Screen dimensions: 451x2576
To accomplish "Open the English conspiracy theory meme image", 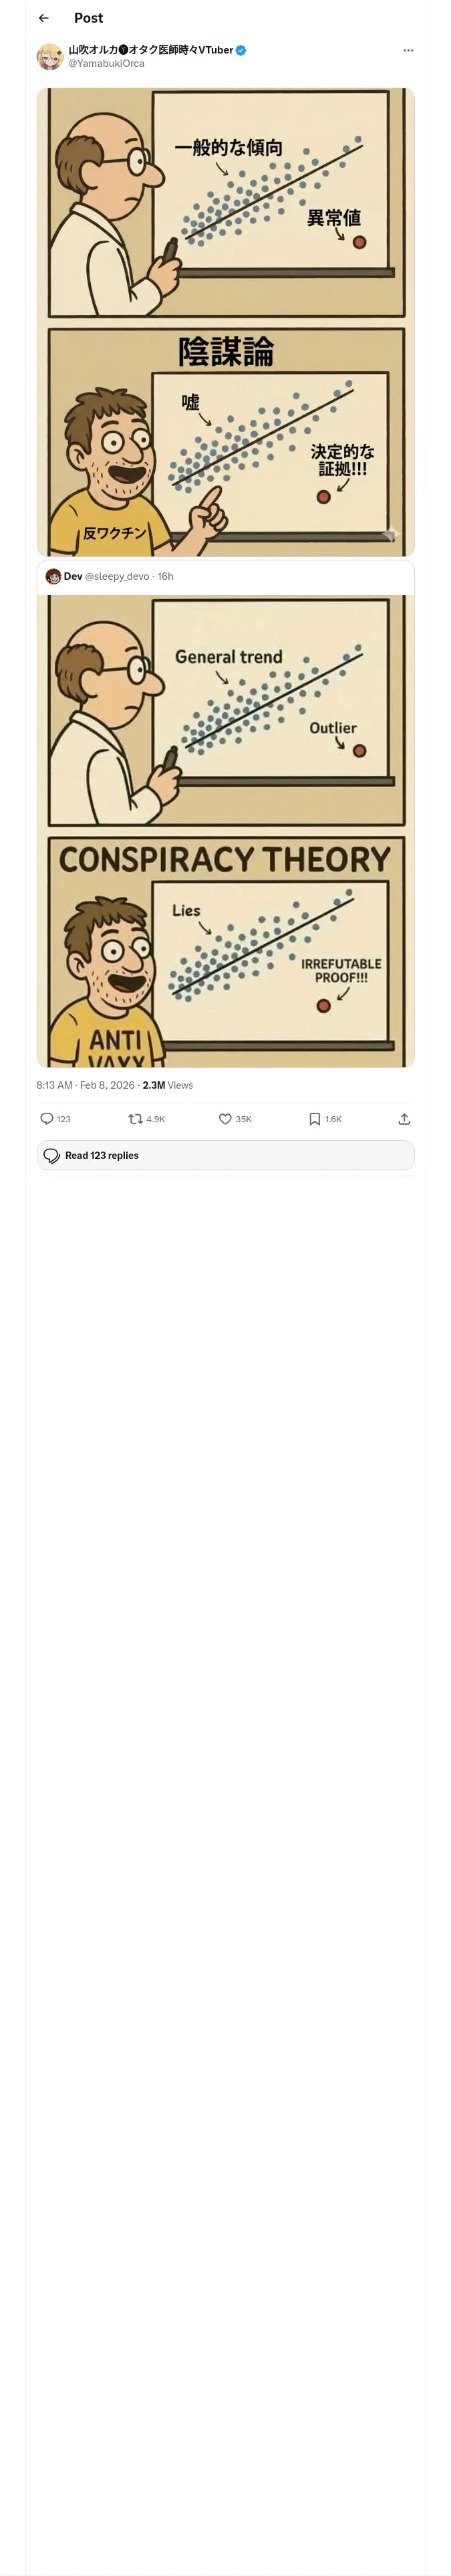I will pos(225,831).
